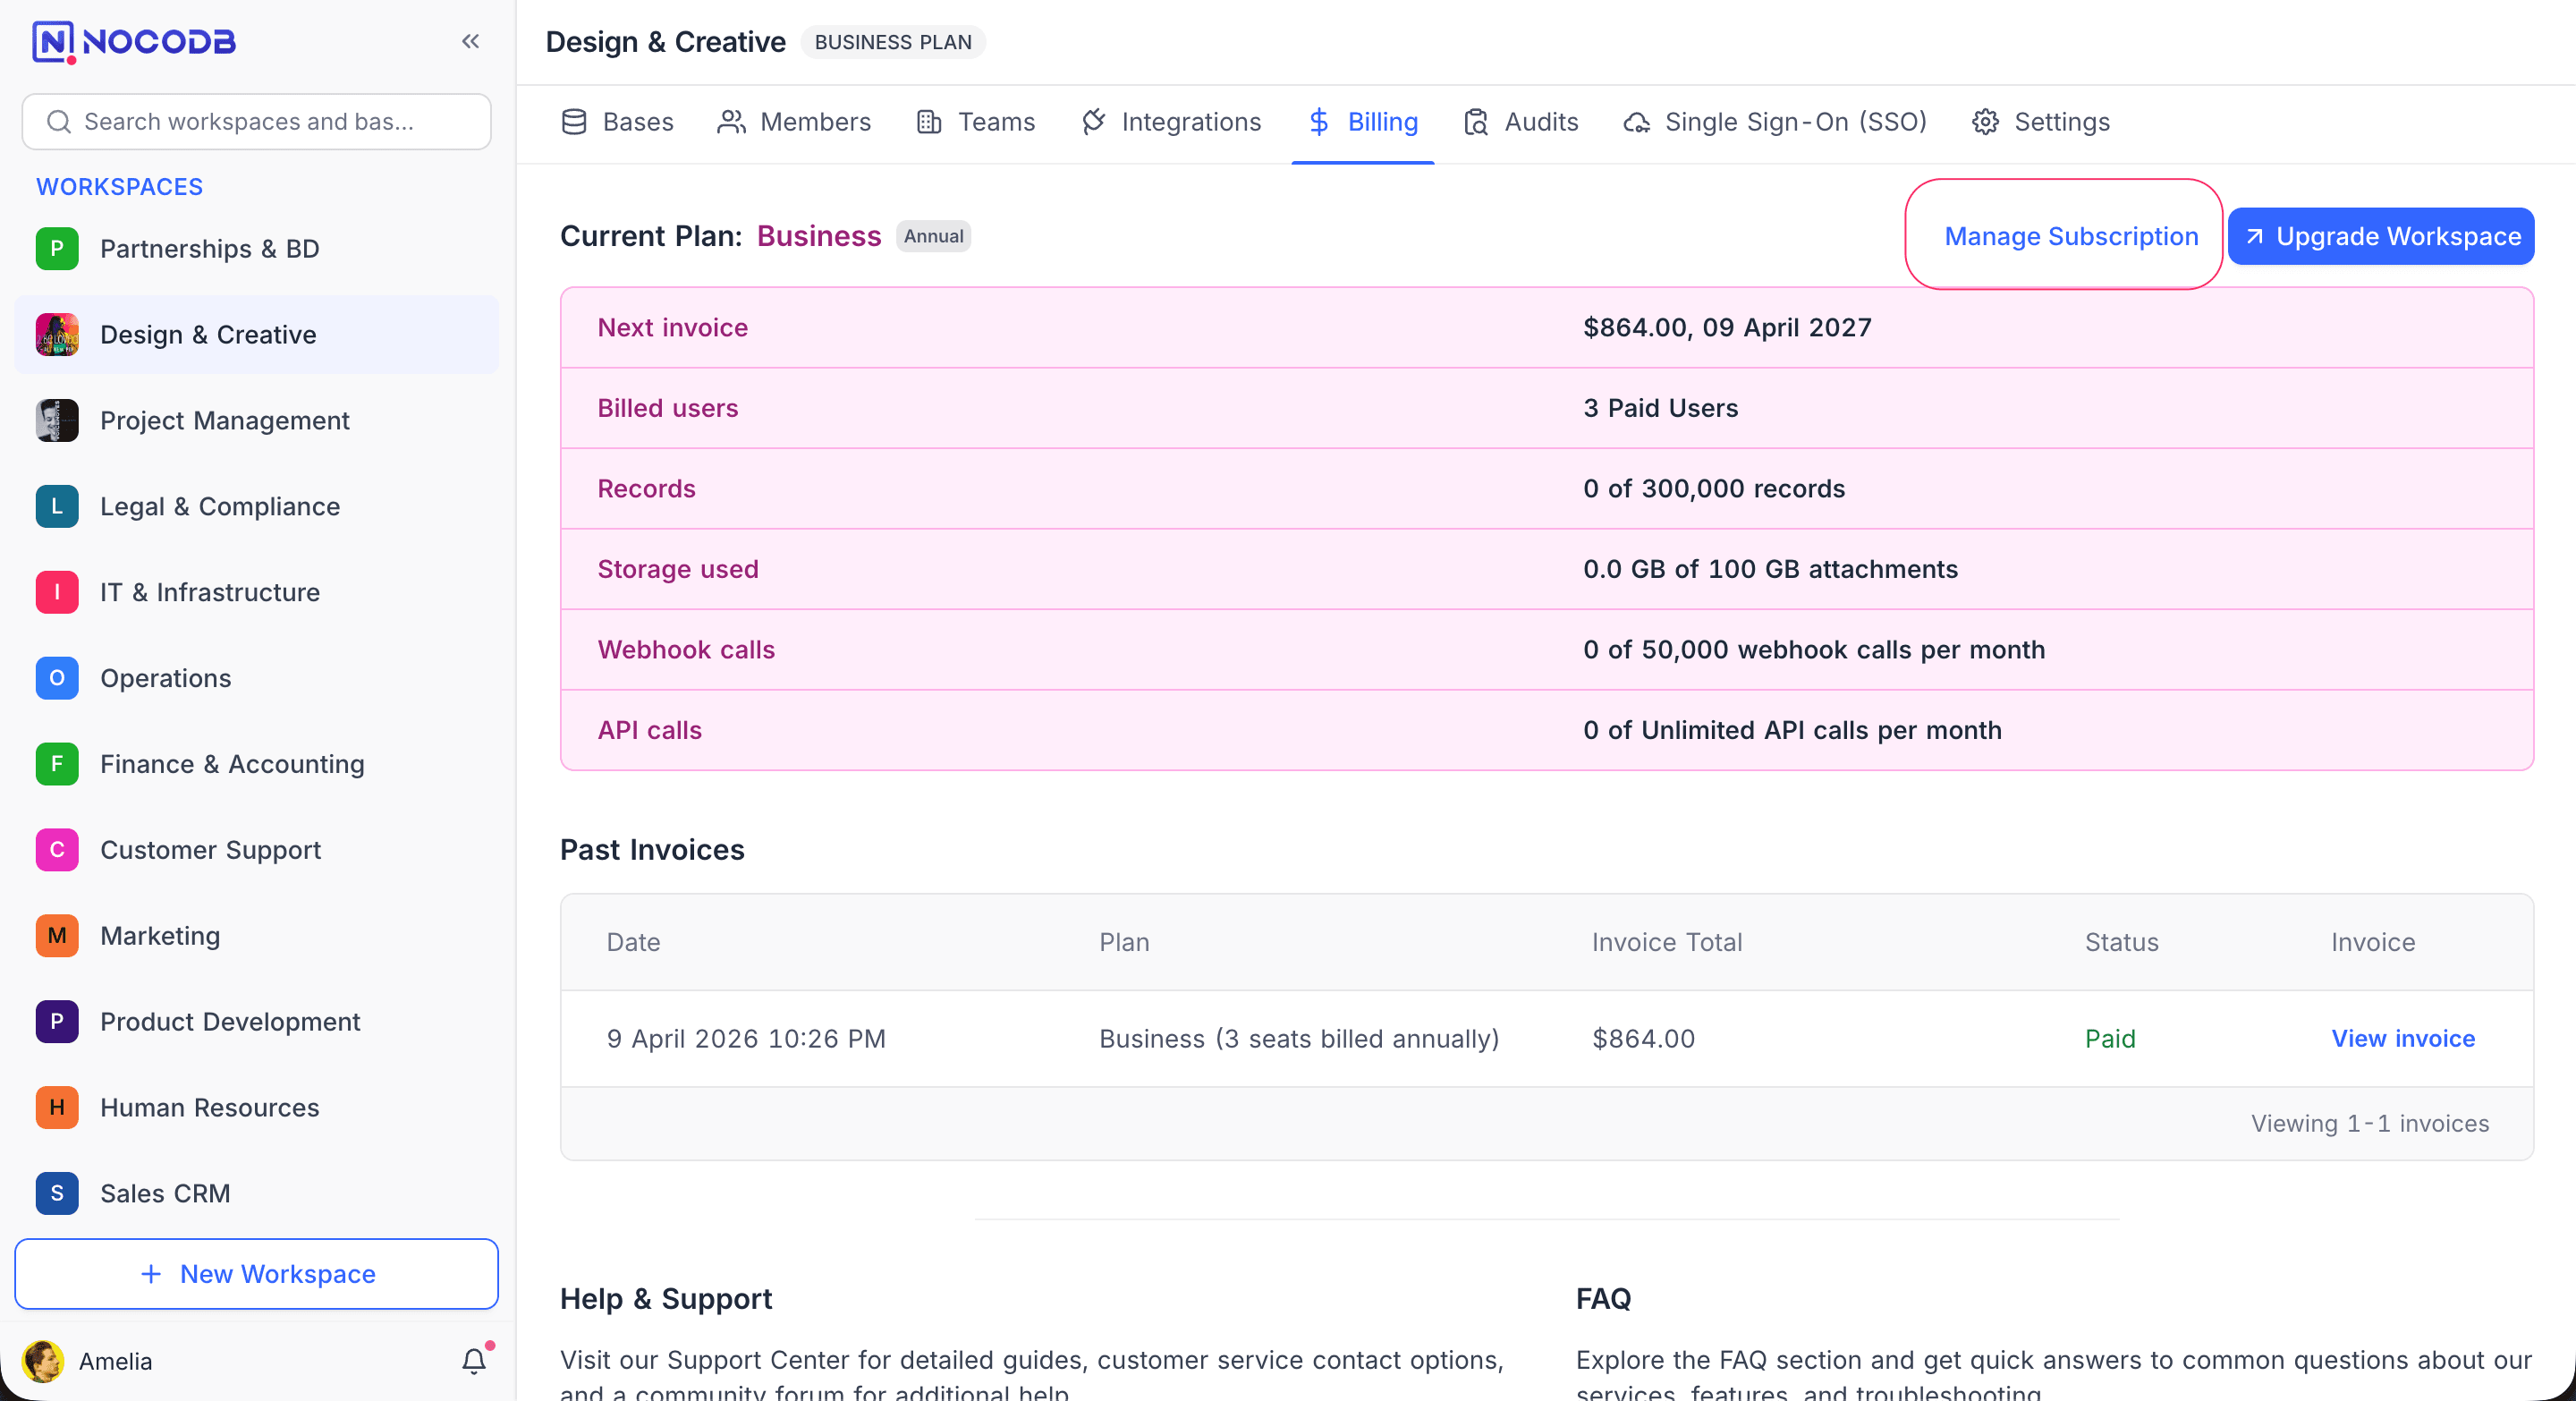This screenshot has height=1401, width=2576.
Task: Click Amelia's user avatar
Action: click(x=43, y=1360)
